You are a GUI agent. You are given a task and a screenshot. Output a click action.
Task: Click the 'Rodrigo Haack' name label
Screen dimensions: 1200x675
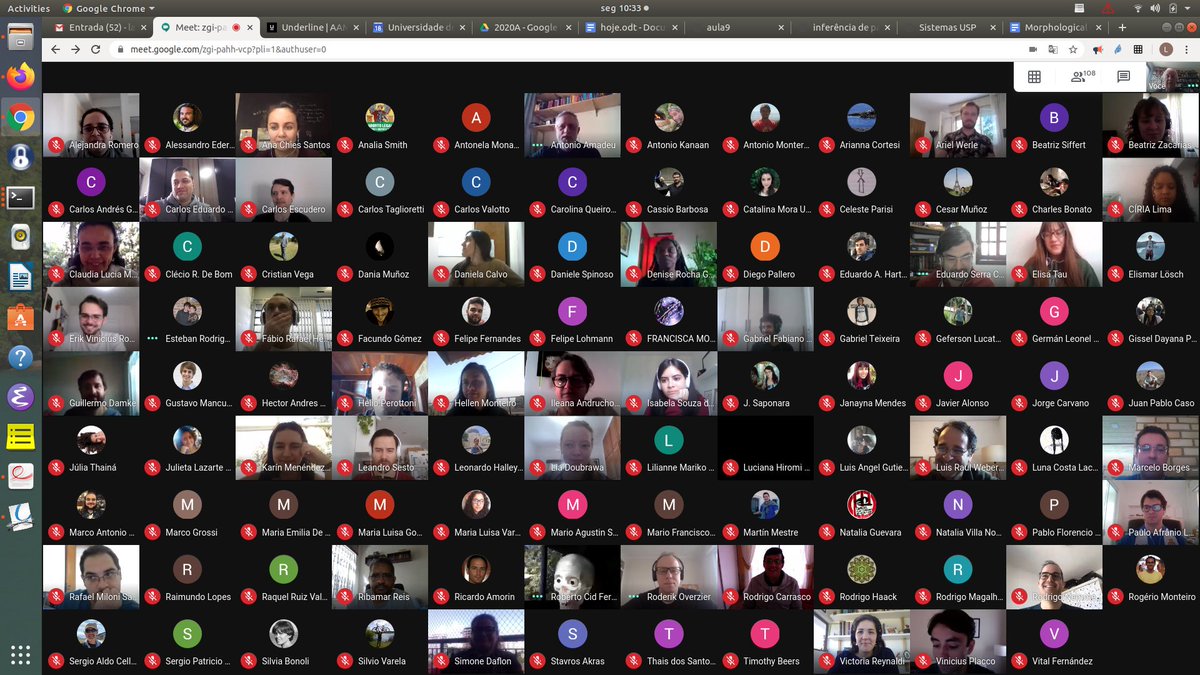pyautogui.click(x=868, y=597)
